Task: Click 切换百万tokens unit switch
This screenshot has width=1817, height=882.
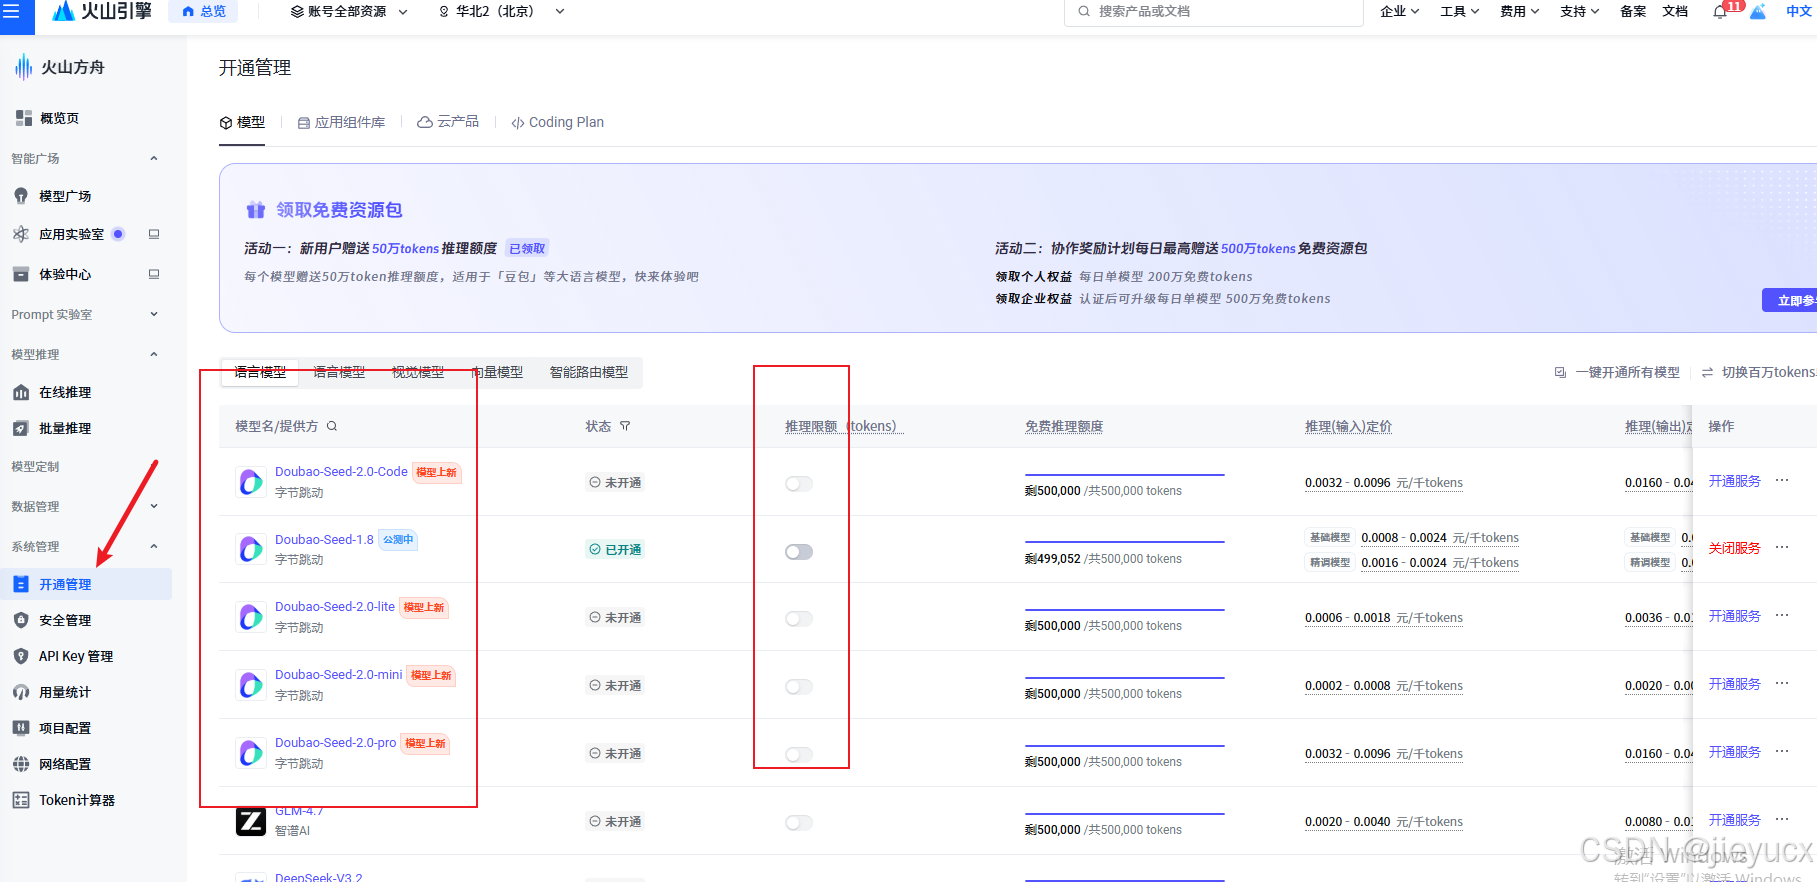Action: tap(1759, 372)
